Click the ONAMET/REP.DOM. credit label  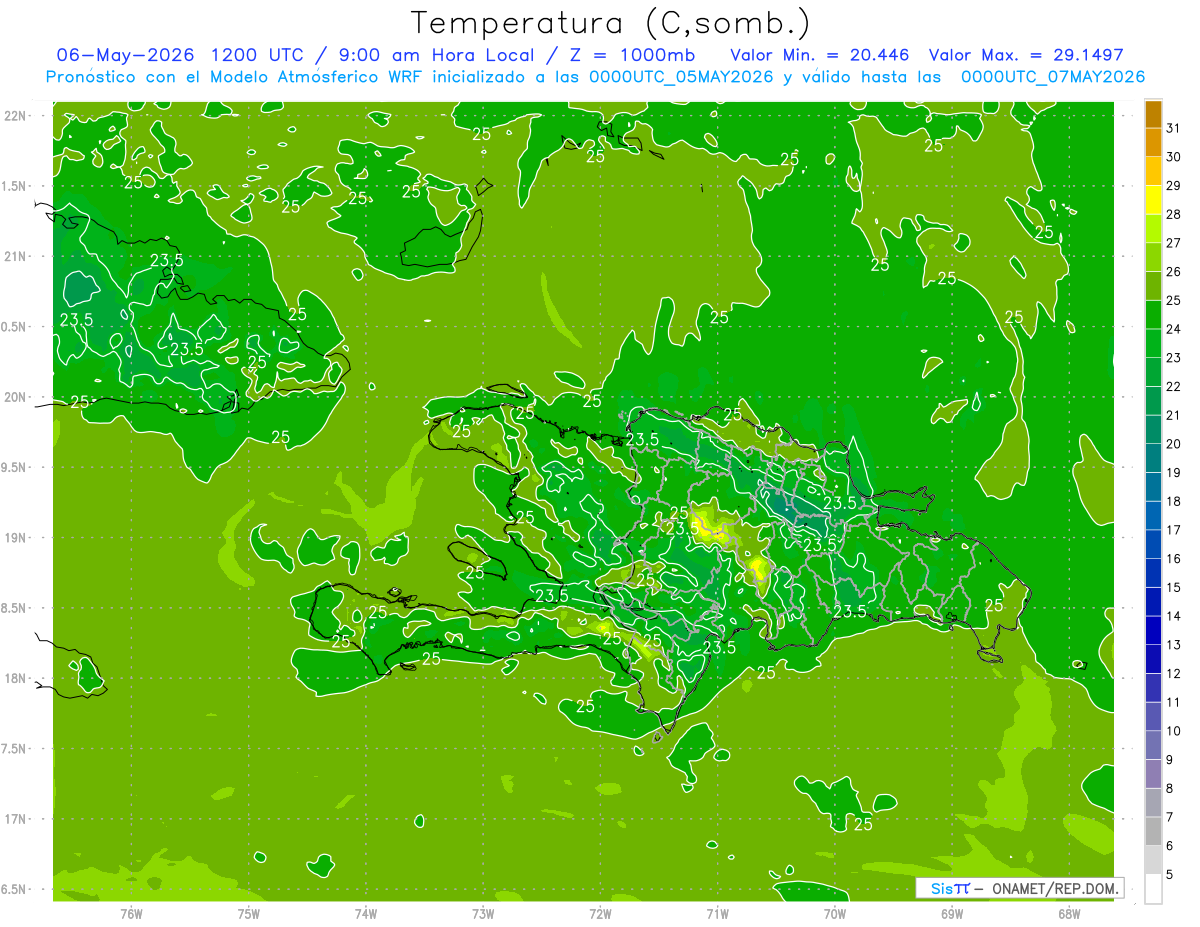click(x=1054, y=888)
